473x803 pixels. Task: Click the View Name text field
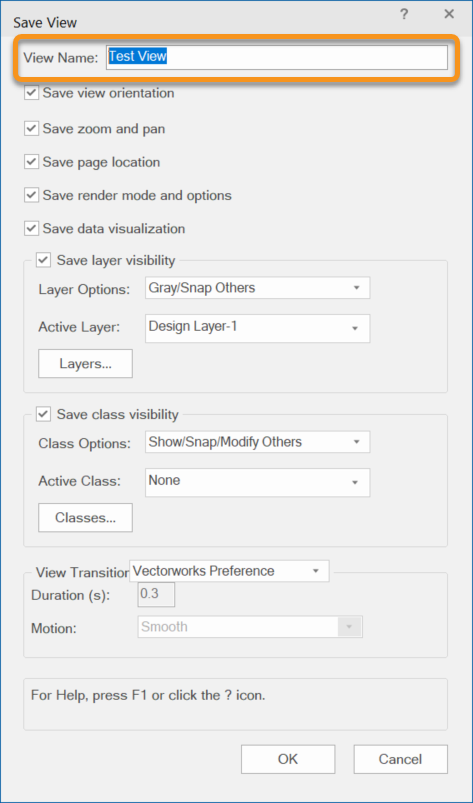click(277, 57)
